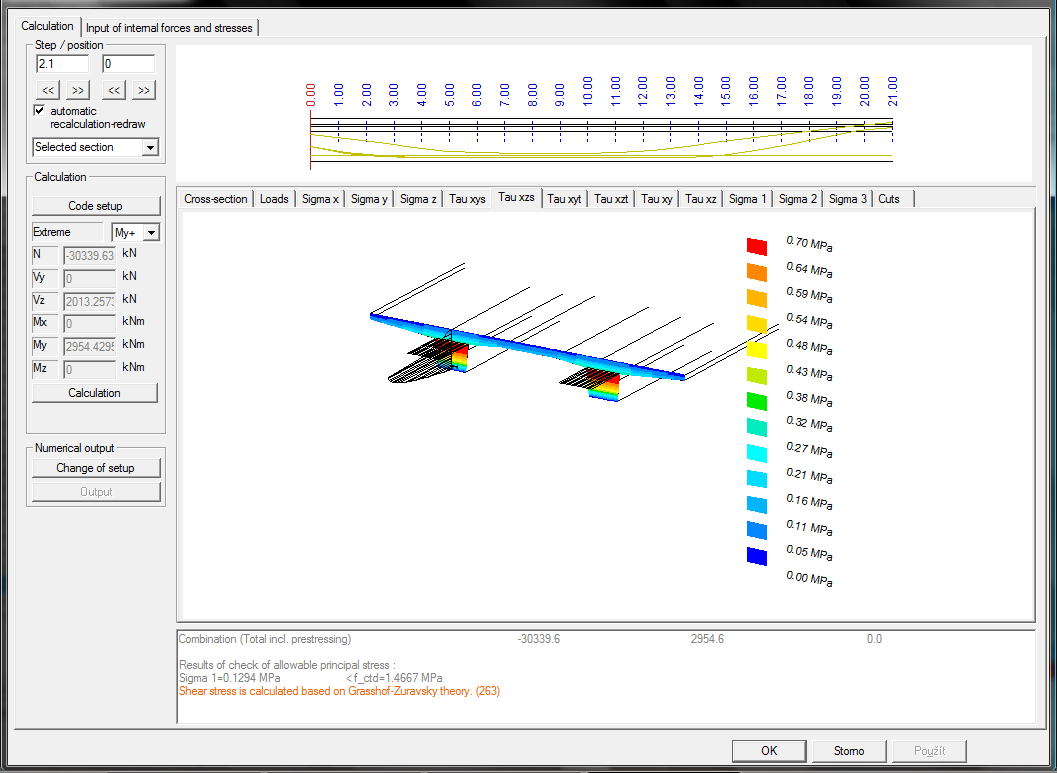The image size is (1057, 773).
Task: Select the Tau xys tab
Action: [467, 199]
